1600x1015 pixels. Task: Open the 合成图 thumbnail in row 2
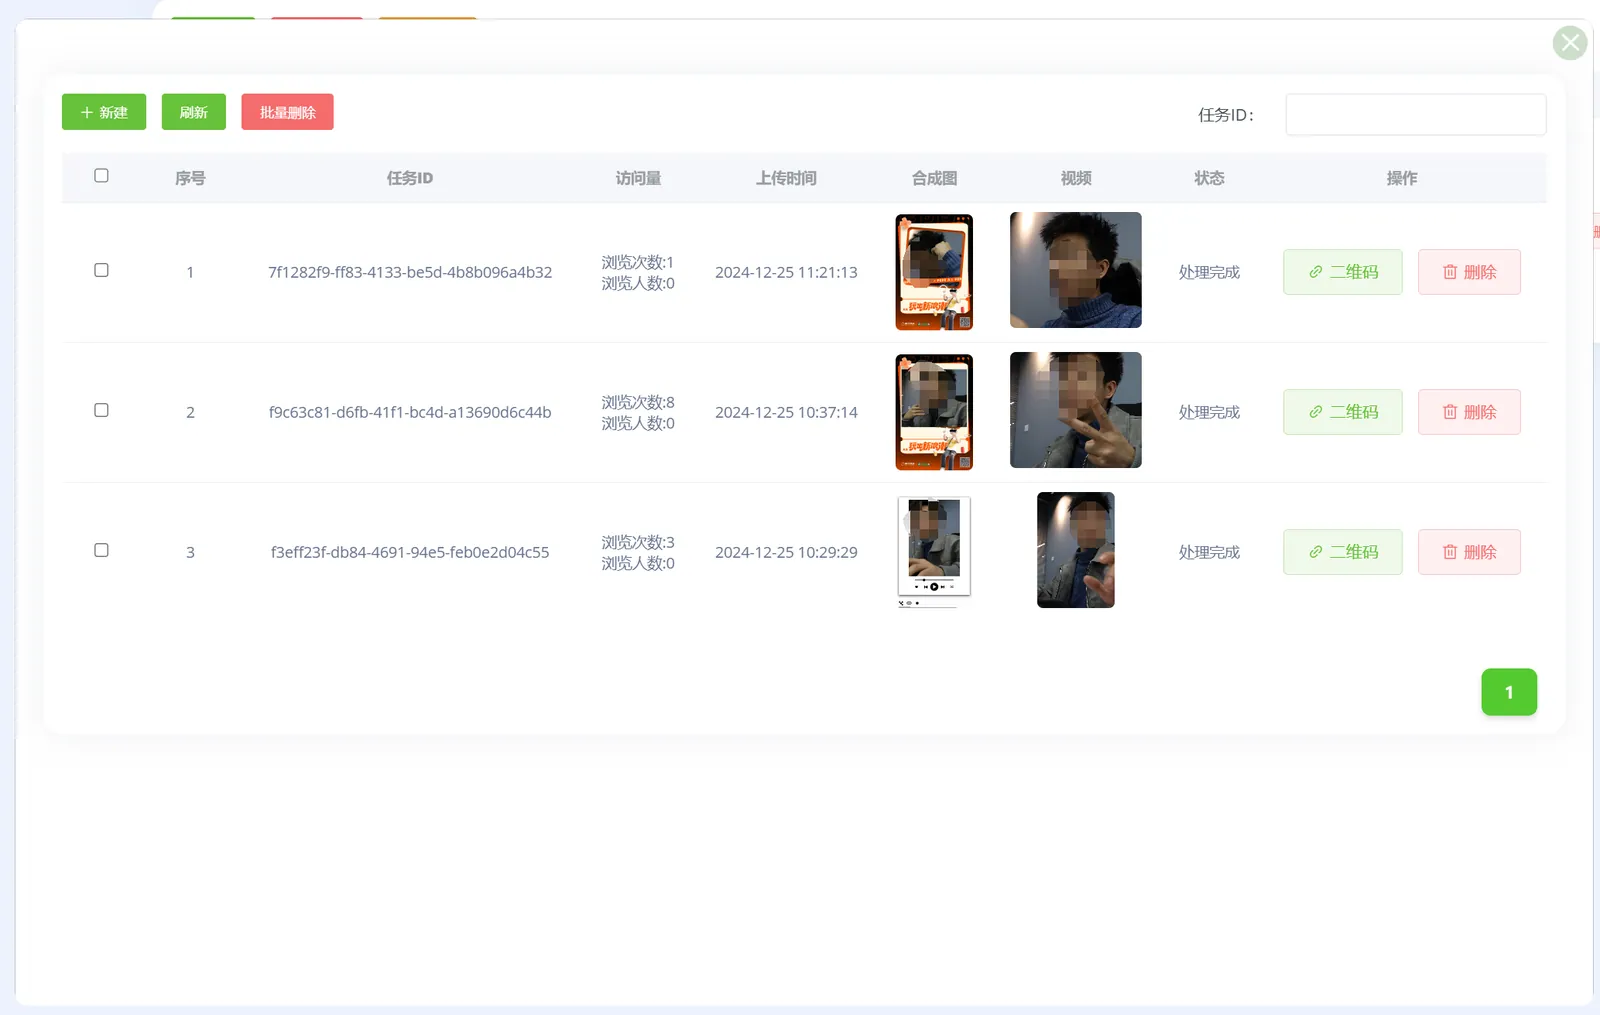click(x=934, y=412)
